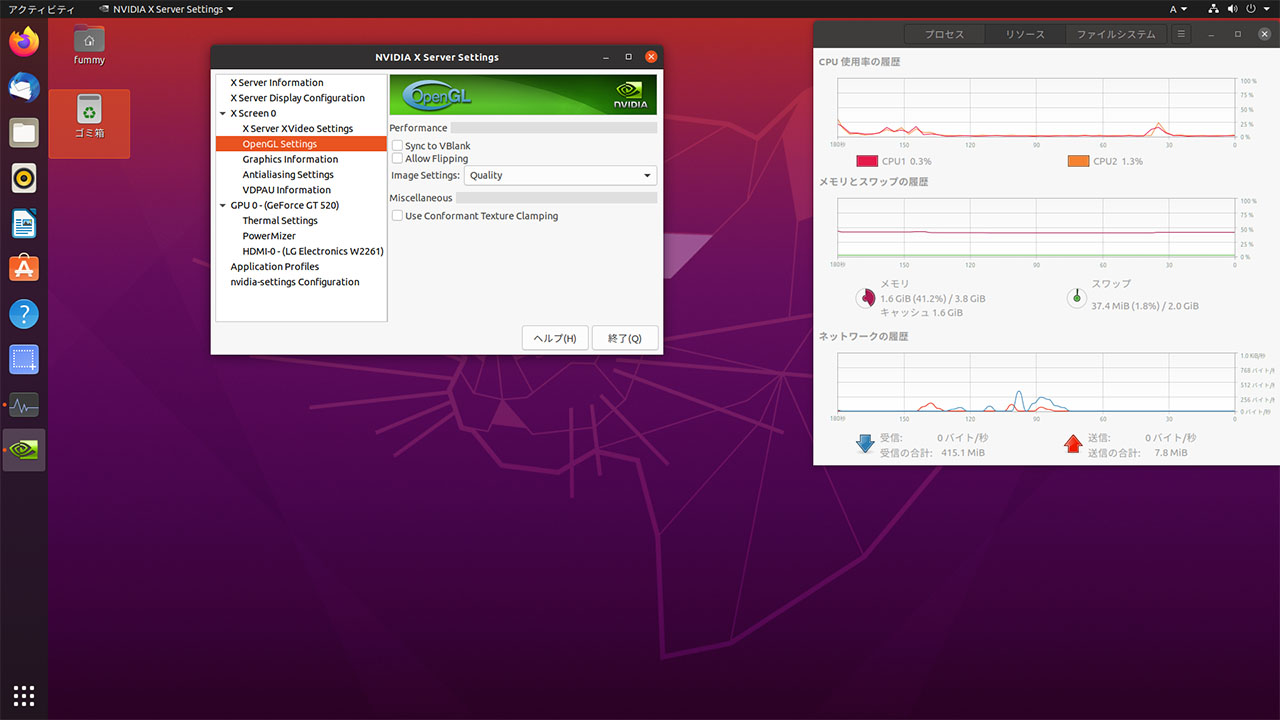Maximize the NVIDIA X Server Settings window
This screenshot has height=720, width=1280.
pos(628,57)
